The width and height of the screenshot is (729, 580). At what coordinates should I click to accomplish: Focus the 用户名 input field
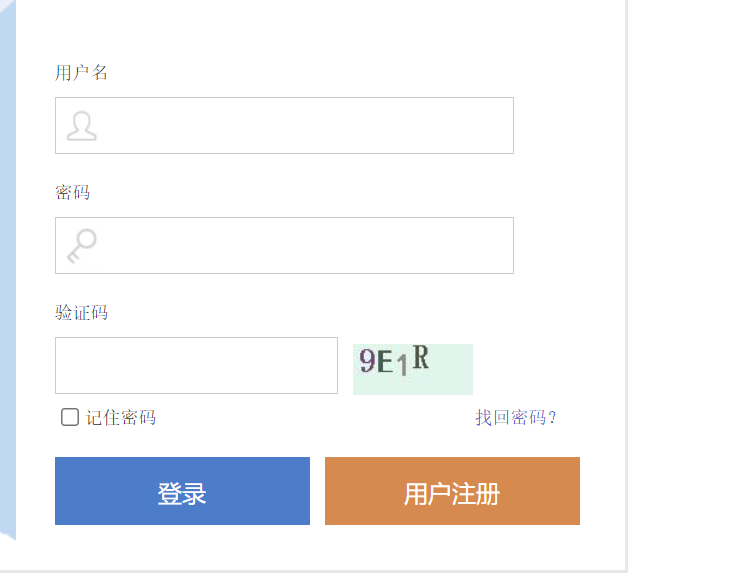285,125
